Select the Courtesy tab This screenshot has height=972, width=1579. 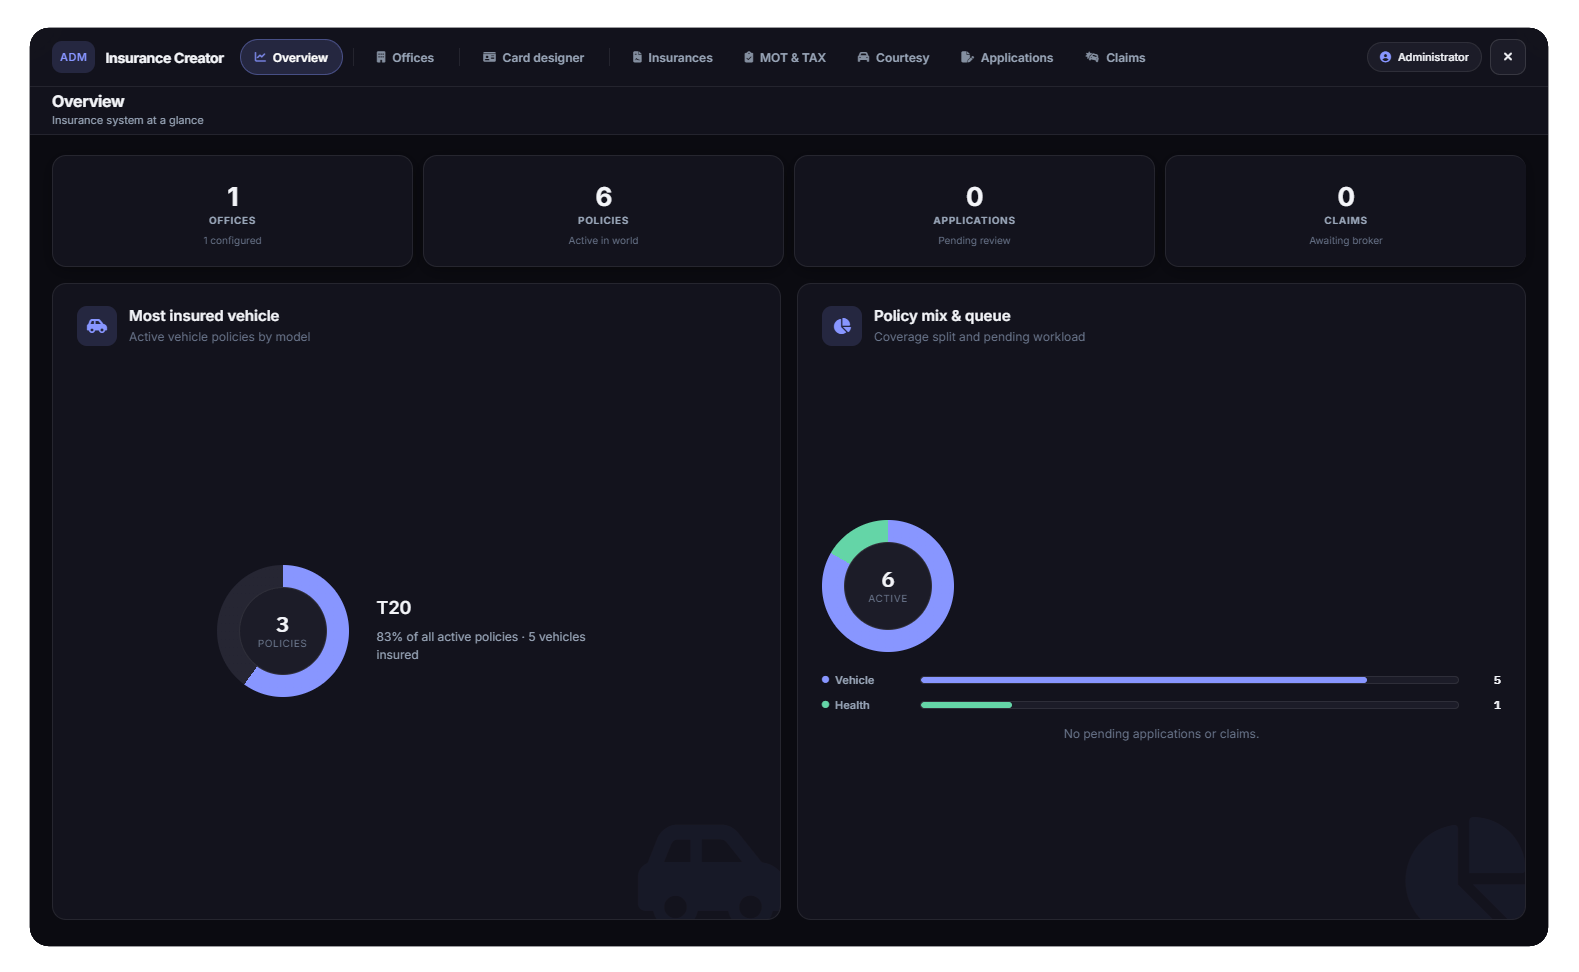(x=893, y=57)
